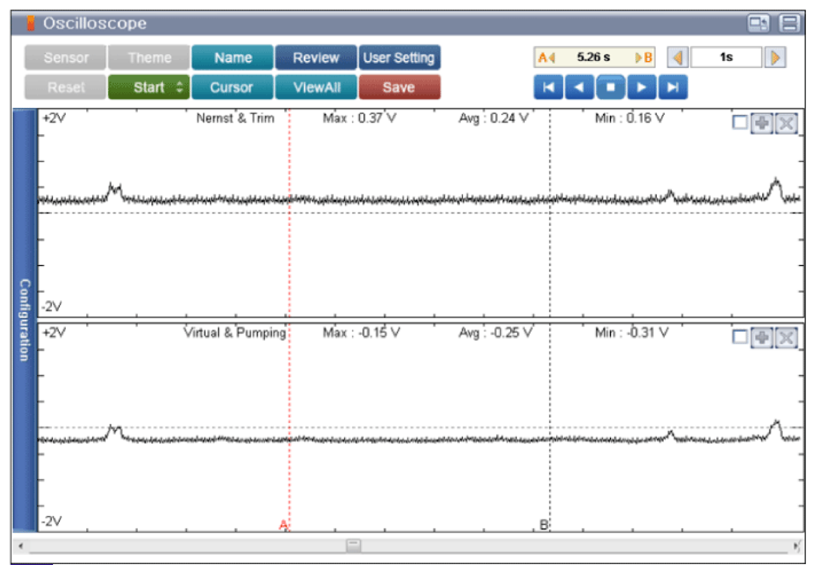Tick the Virtual & Pumping channel checkbox
Image resolution: width=816 pixels, height=574 pixels.
pyautogui.click(x=740, y=337)
